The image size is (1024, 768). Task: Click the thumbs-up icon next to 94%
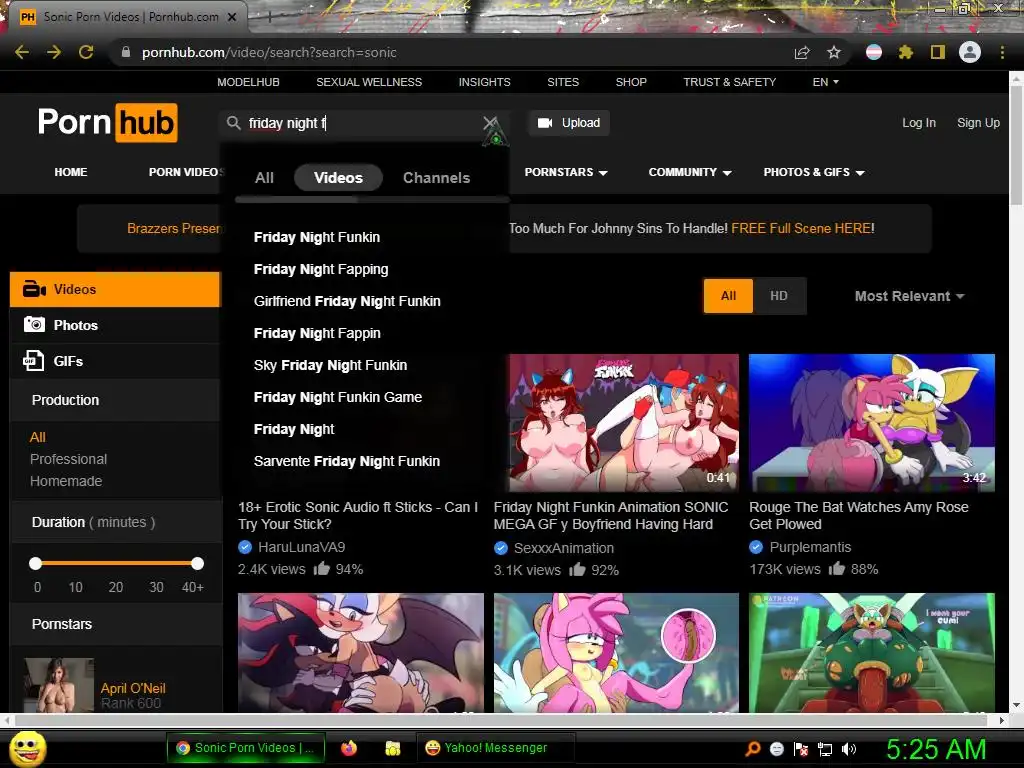(x=321, y=568)
